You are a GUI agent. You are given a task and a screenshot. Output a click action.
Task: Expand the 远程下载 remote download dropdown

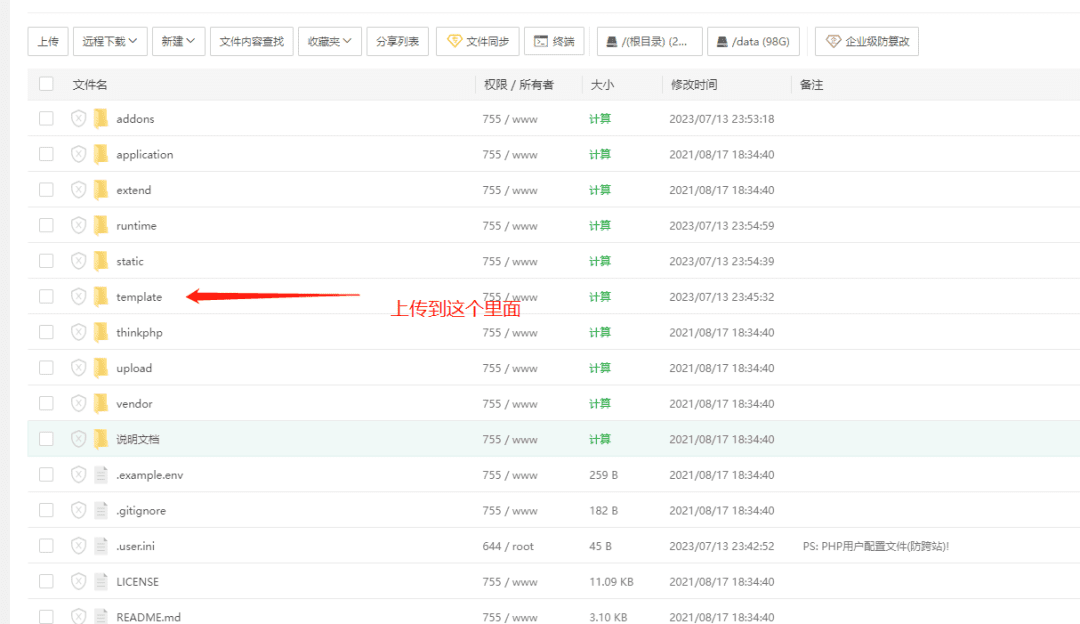110,41
